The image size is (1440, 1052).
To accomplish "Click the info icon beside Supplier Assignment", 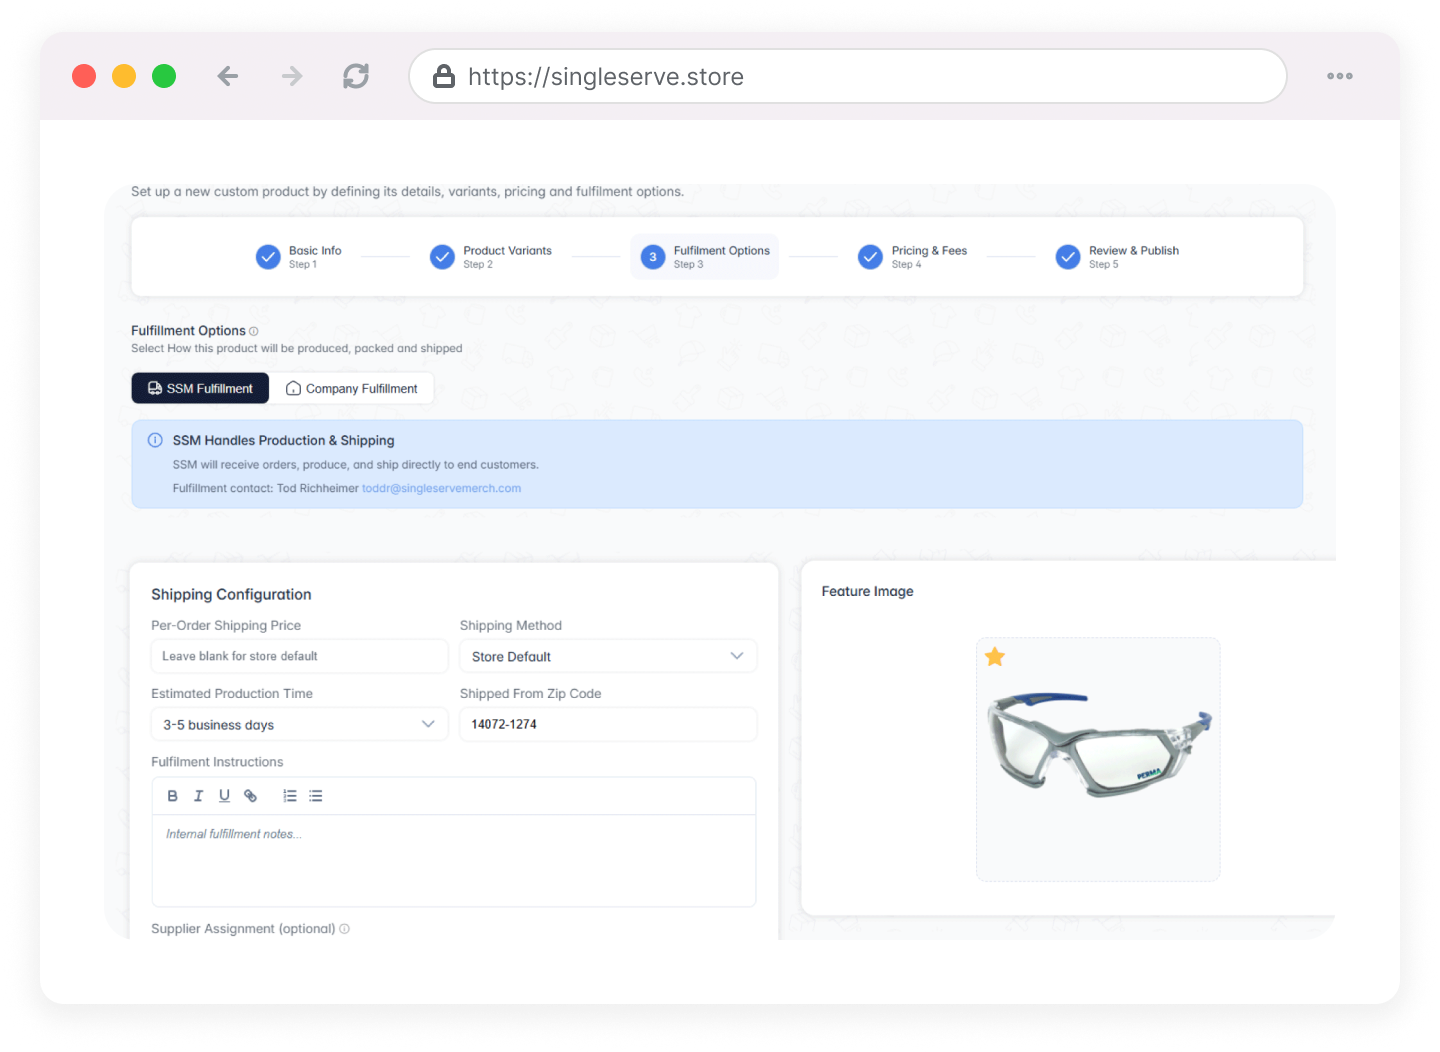I will pos(345,929).
